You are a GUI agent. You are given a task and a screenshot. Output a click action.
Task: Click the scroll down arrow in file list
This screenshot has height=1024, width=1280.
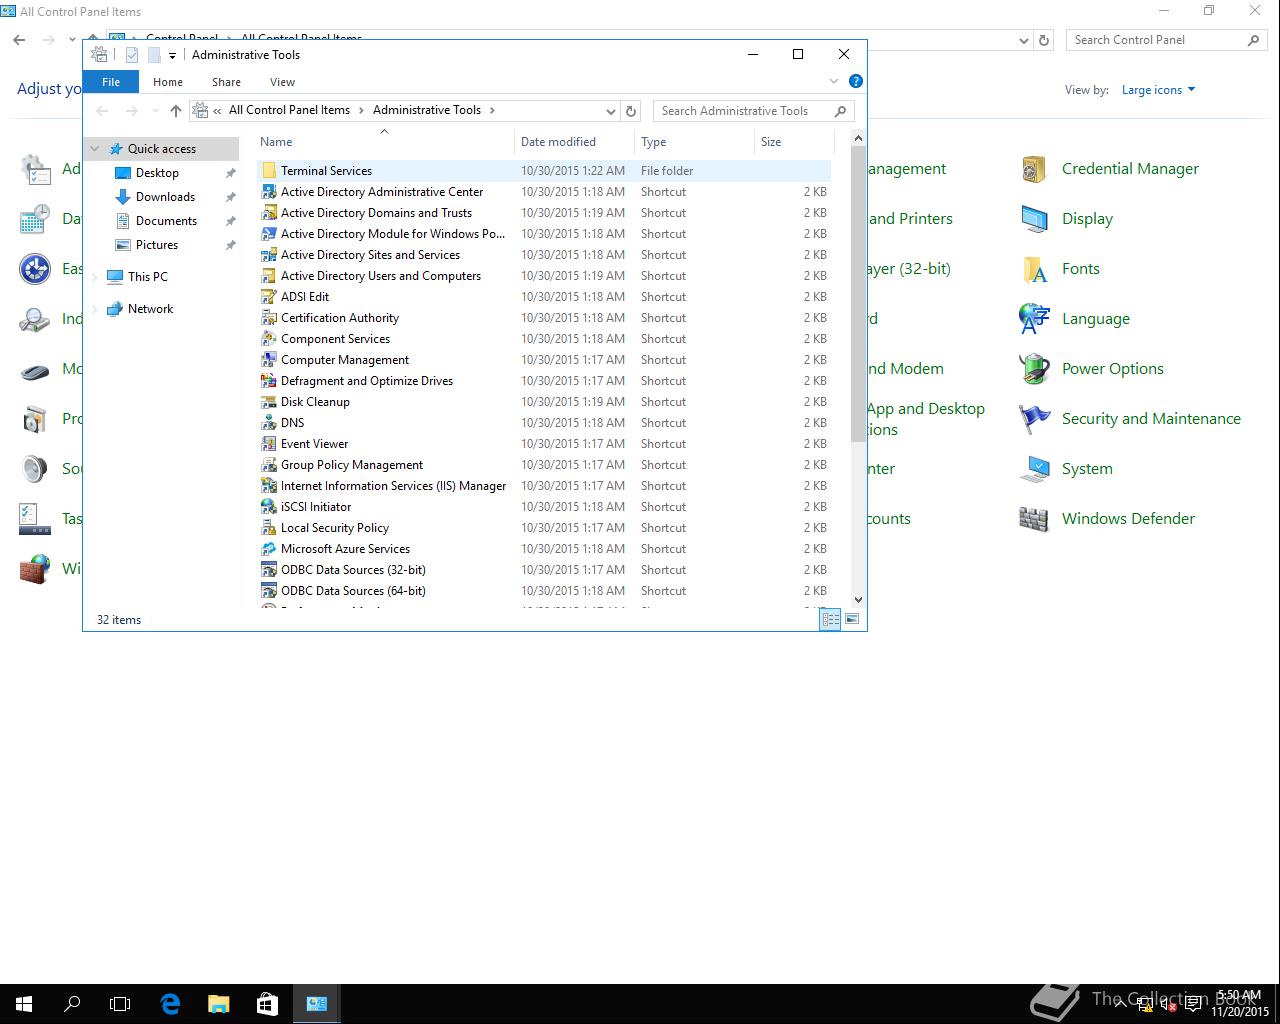tap(858, 600)
